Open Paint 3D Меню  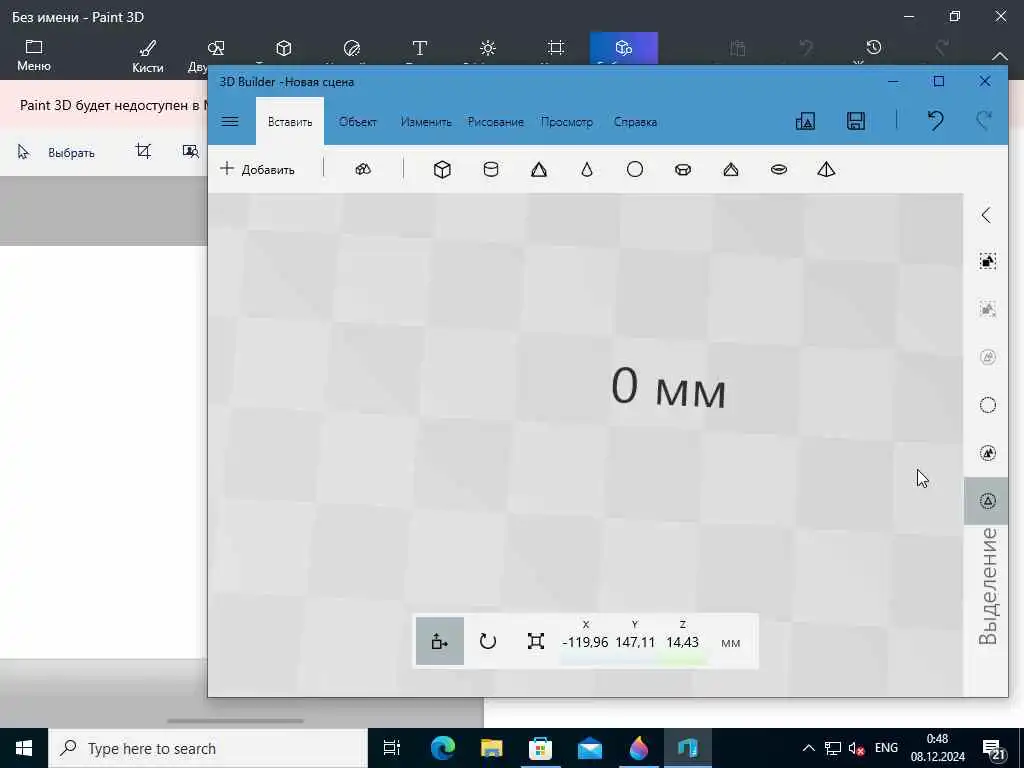[34, 56]
